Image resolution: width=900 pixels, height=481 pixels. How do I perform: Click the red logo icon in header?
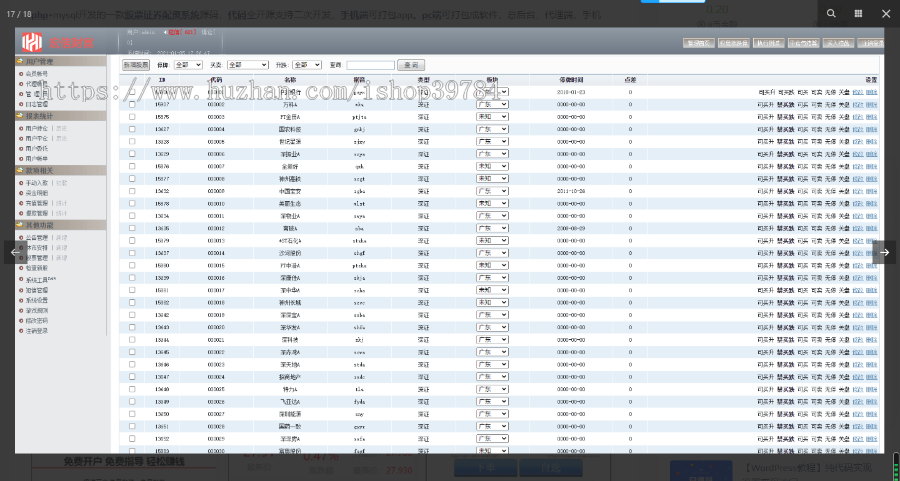(33, 41)
